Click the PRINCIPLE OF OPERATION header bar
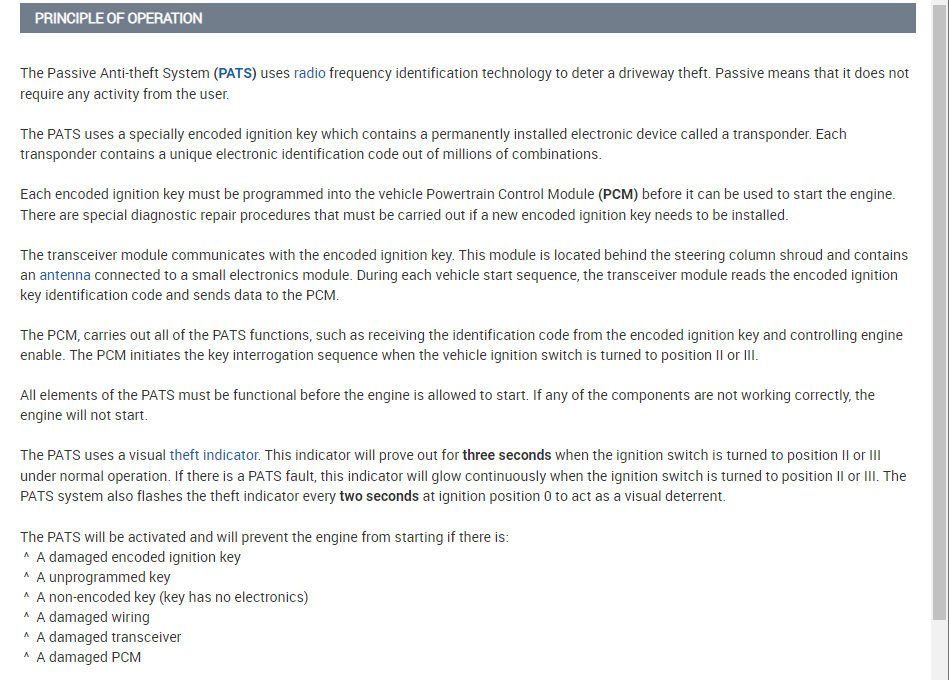This screenshot has width=949, height=680. 467,18
